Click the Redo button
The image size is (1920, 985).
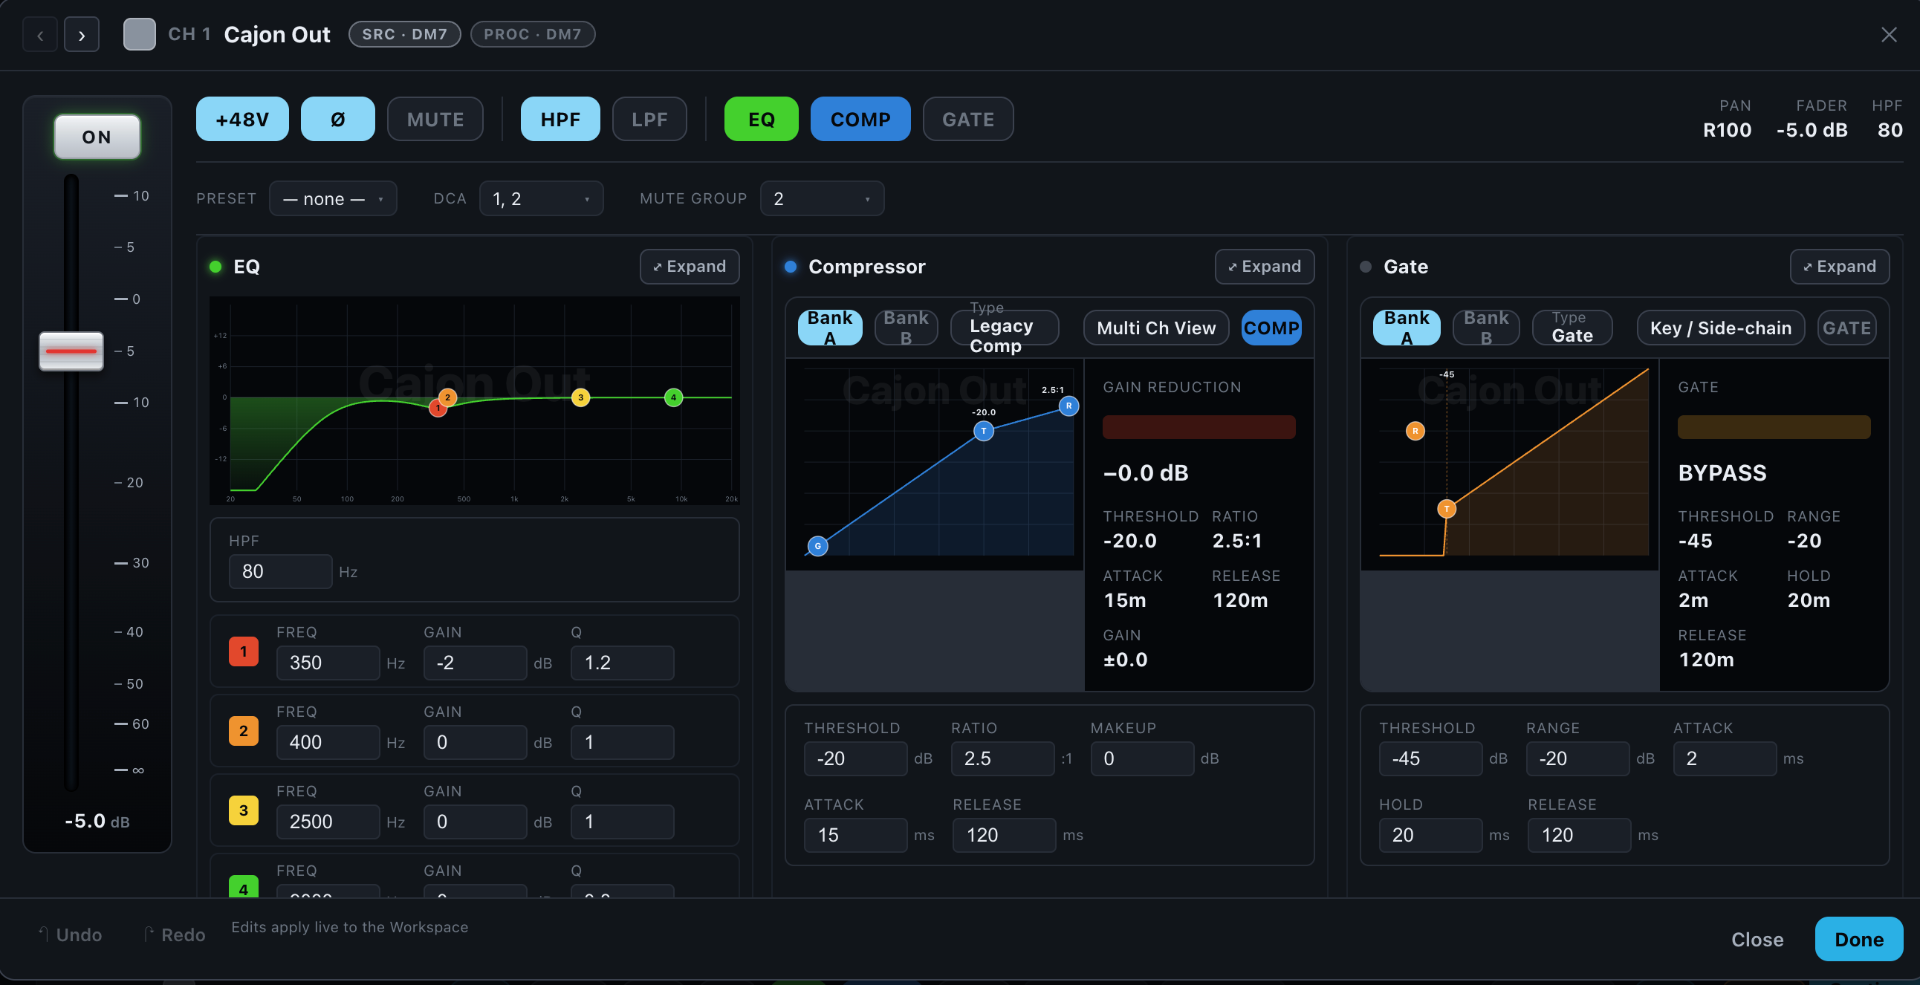(175, 935)
